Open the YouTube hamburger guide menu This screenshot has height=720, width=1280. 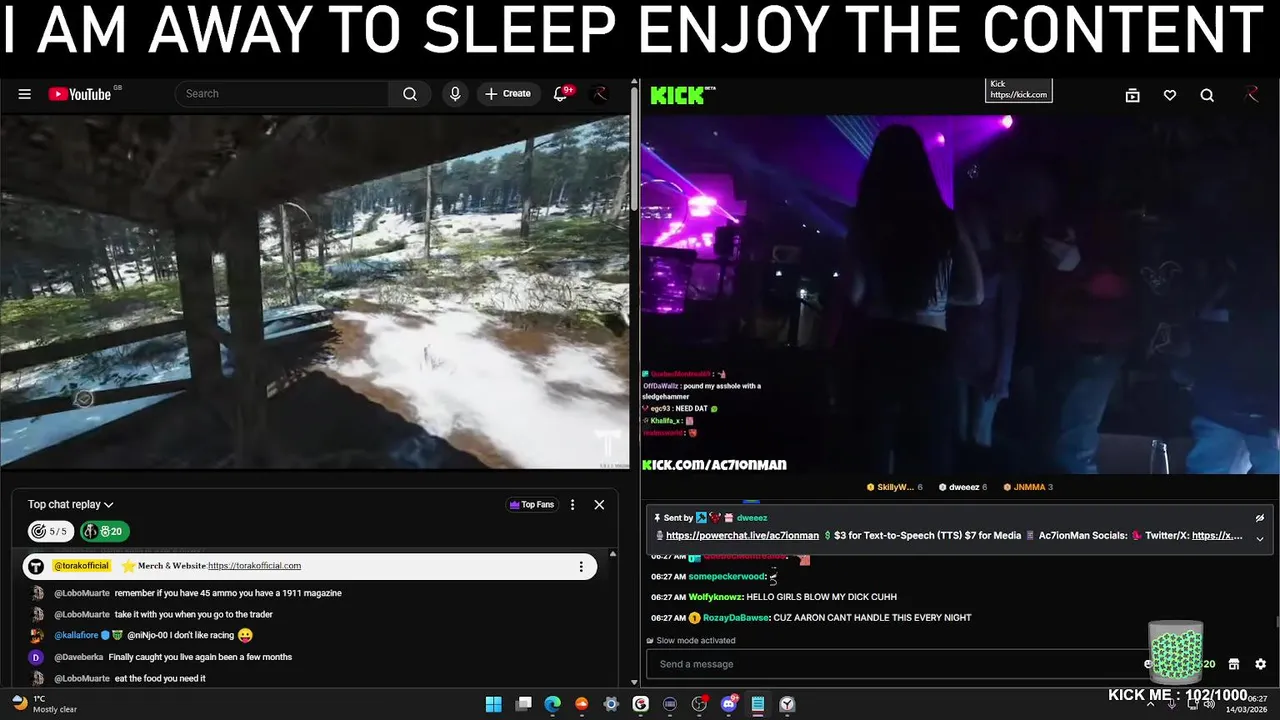click(24, 94)
